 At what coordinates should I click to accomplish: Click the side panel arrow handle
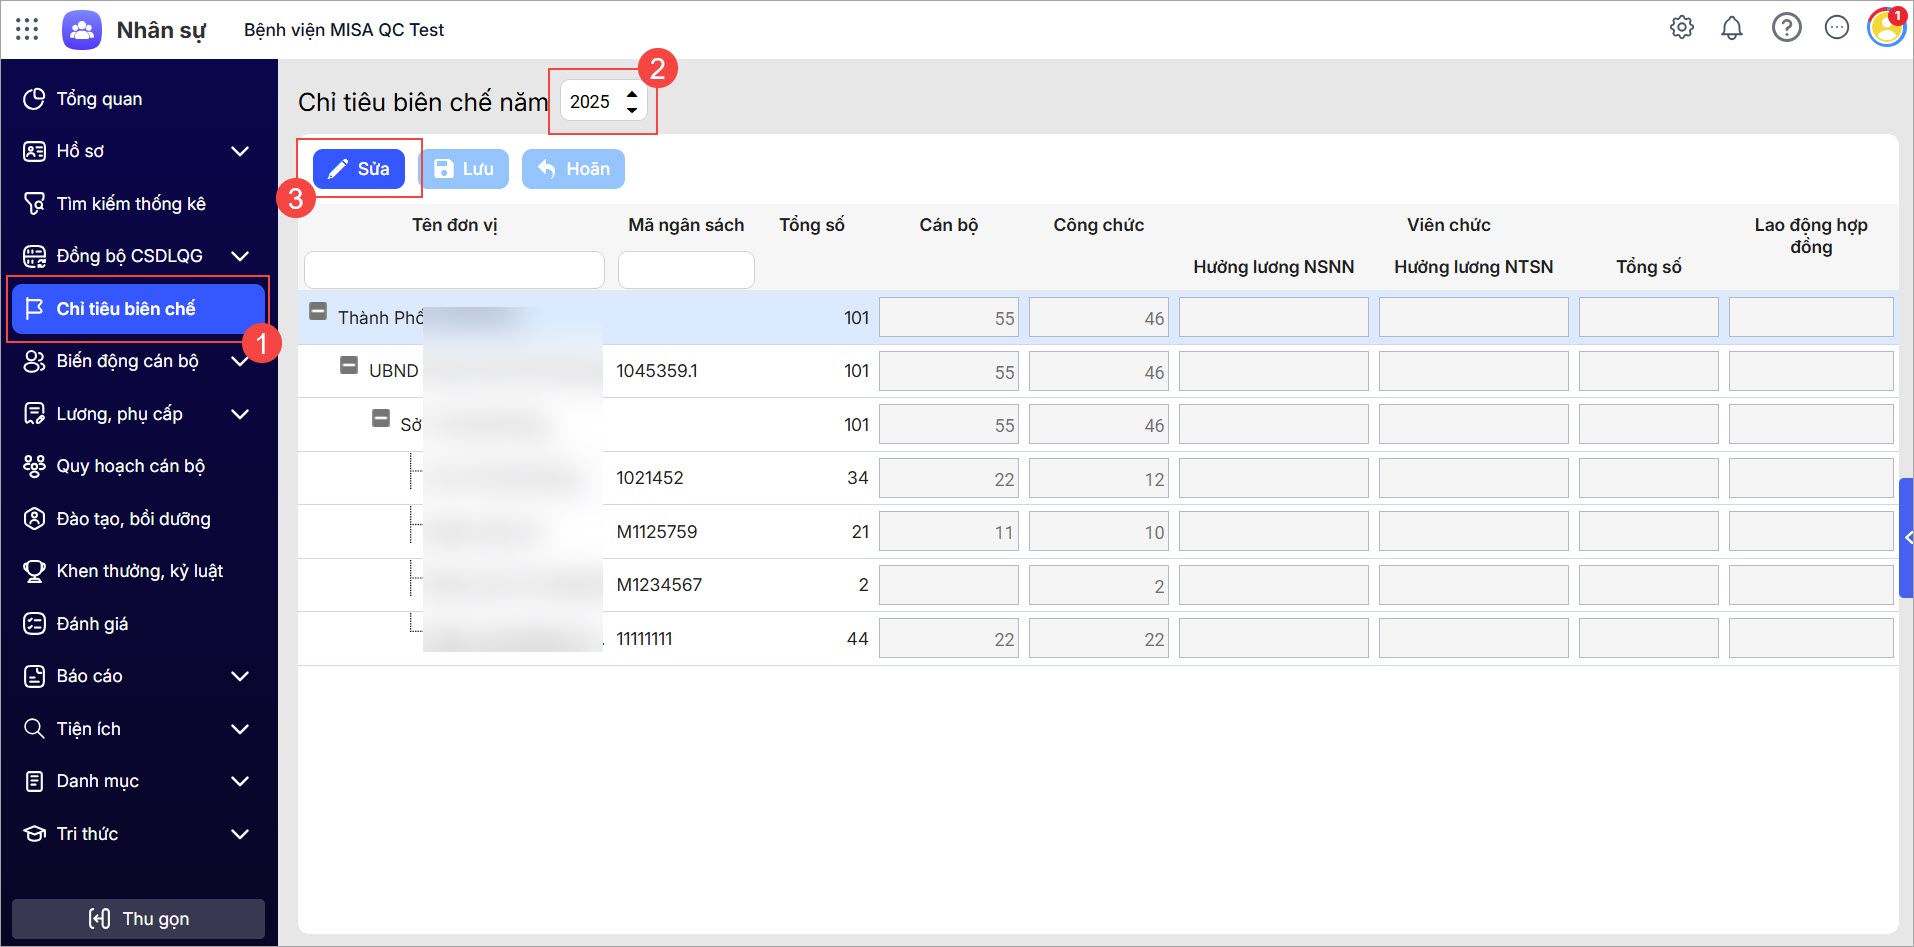tap(1907, 538)
